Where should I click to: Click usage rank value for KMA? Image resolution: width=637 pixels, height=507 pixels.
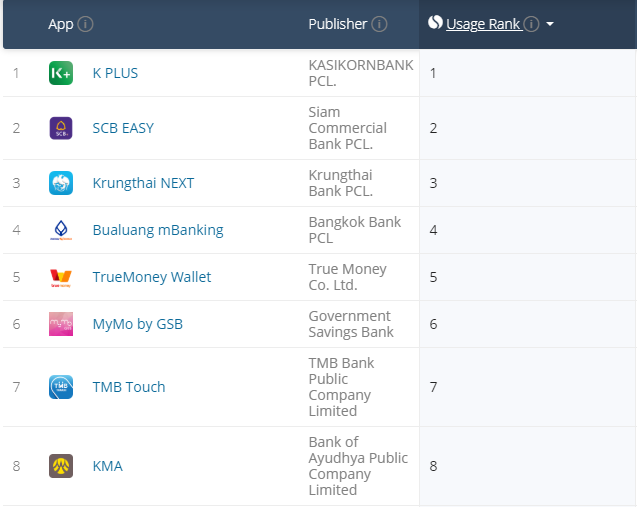pos(433,466)
